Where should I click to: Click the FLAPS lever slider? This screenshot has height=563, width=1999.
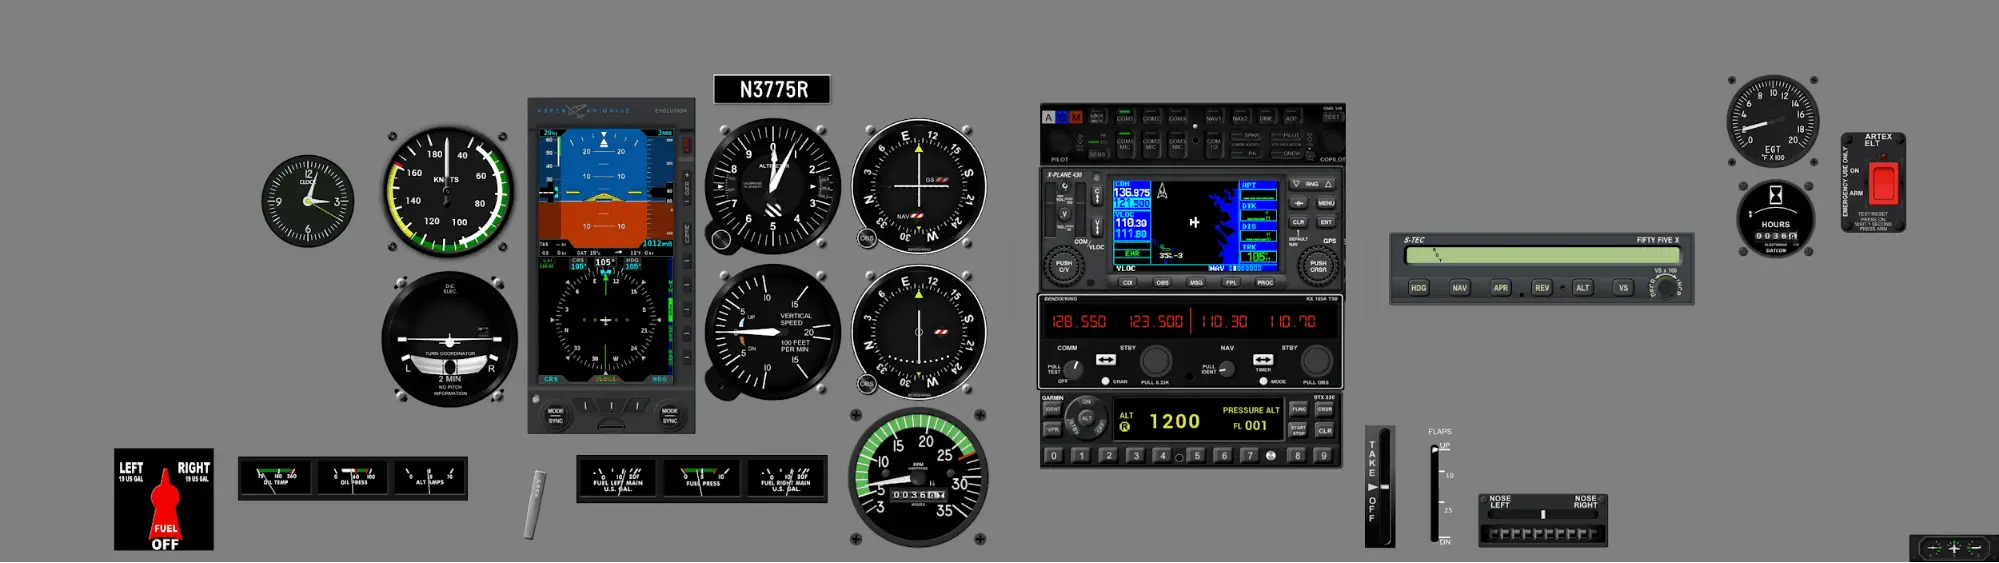(1437, 451)
